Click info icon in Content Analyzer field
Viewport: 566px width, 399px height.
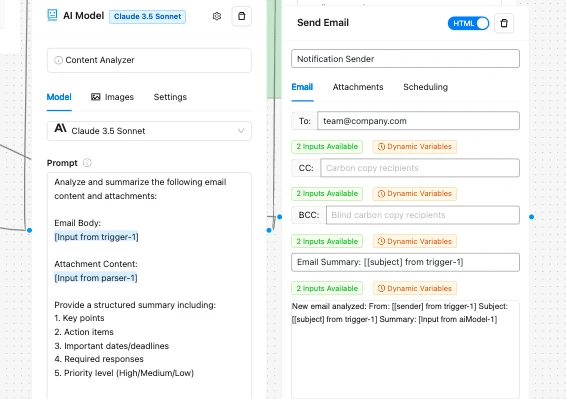tap(58, 60)
